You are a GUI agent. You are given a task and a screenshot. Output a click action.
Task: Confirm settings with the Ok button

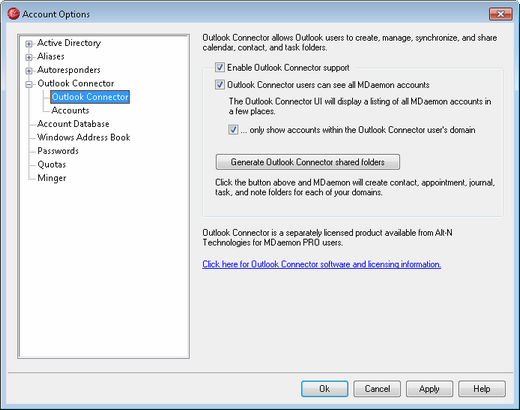324,389
